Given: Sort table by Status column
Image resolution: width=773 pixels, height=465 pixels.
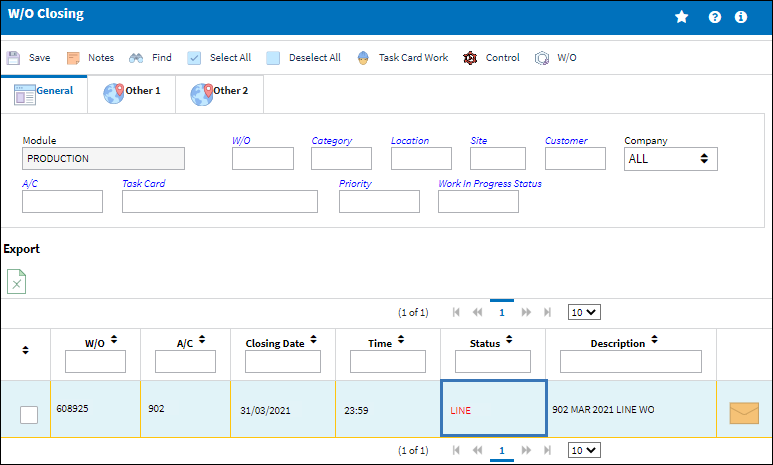Looking at the screenshot, I should tap(509, 339).
